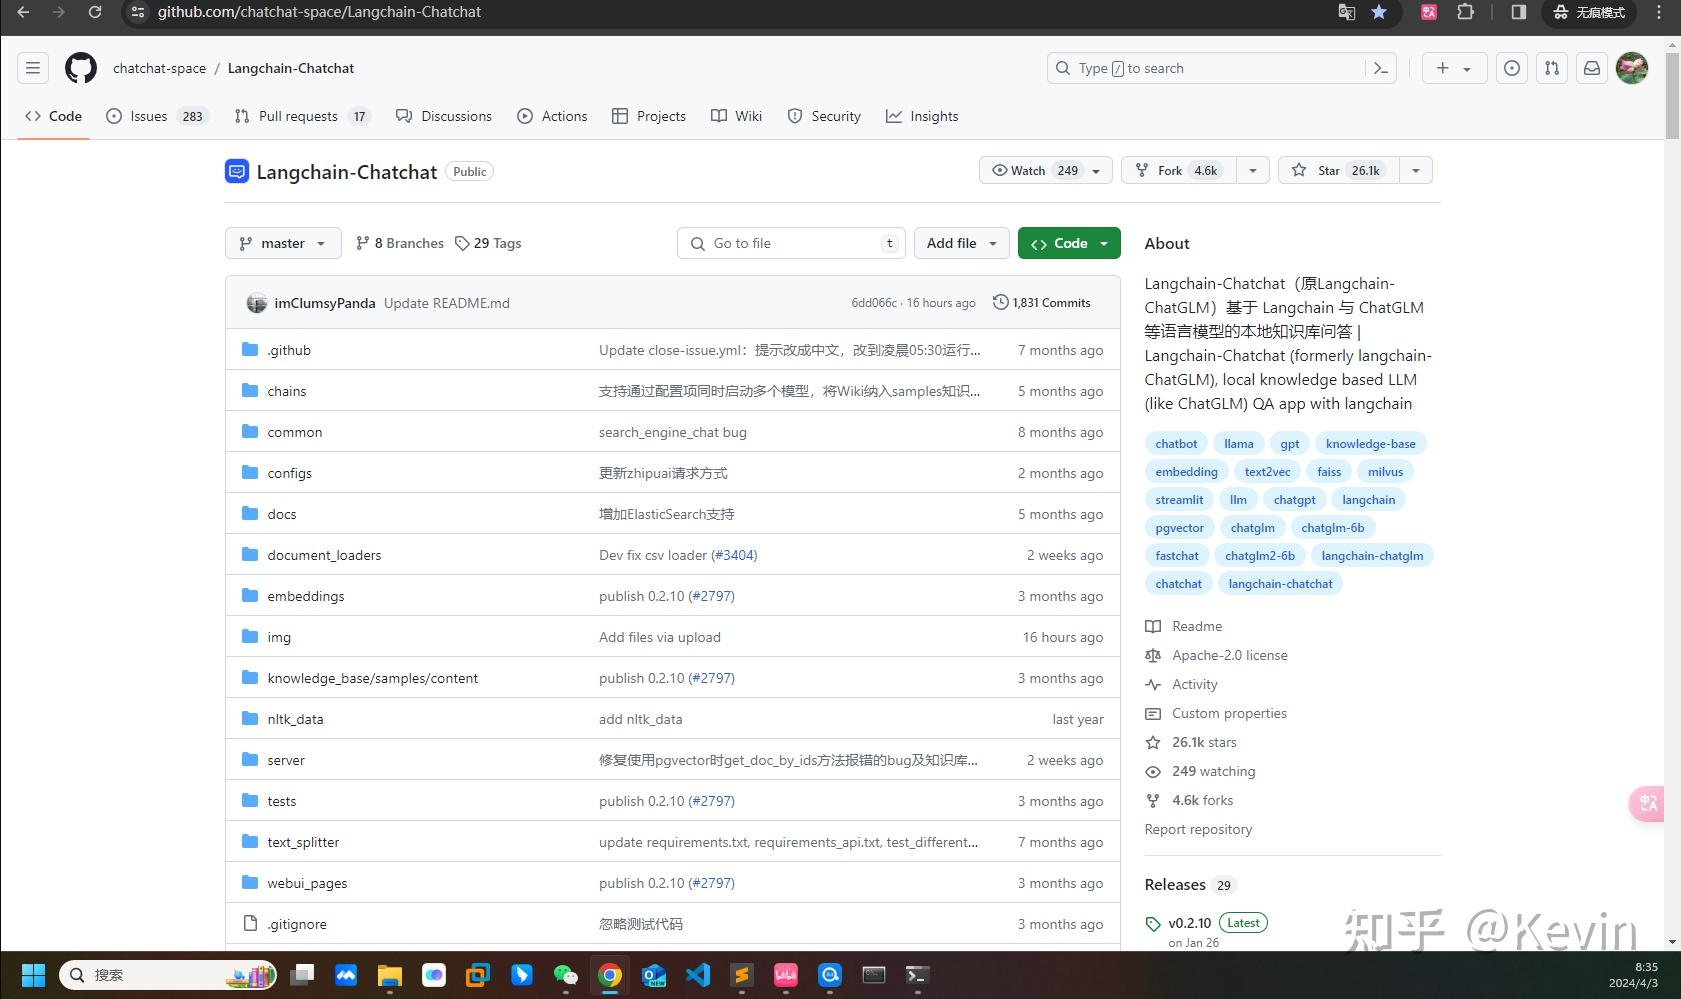Image resolution: width=1681 pixels, height=999 pixels.
Task: Star the Langchain-Chatchat repository
Action: (x=1339, y=171)
